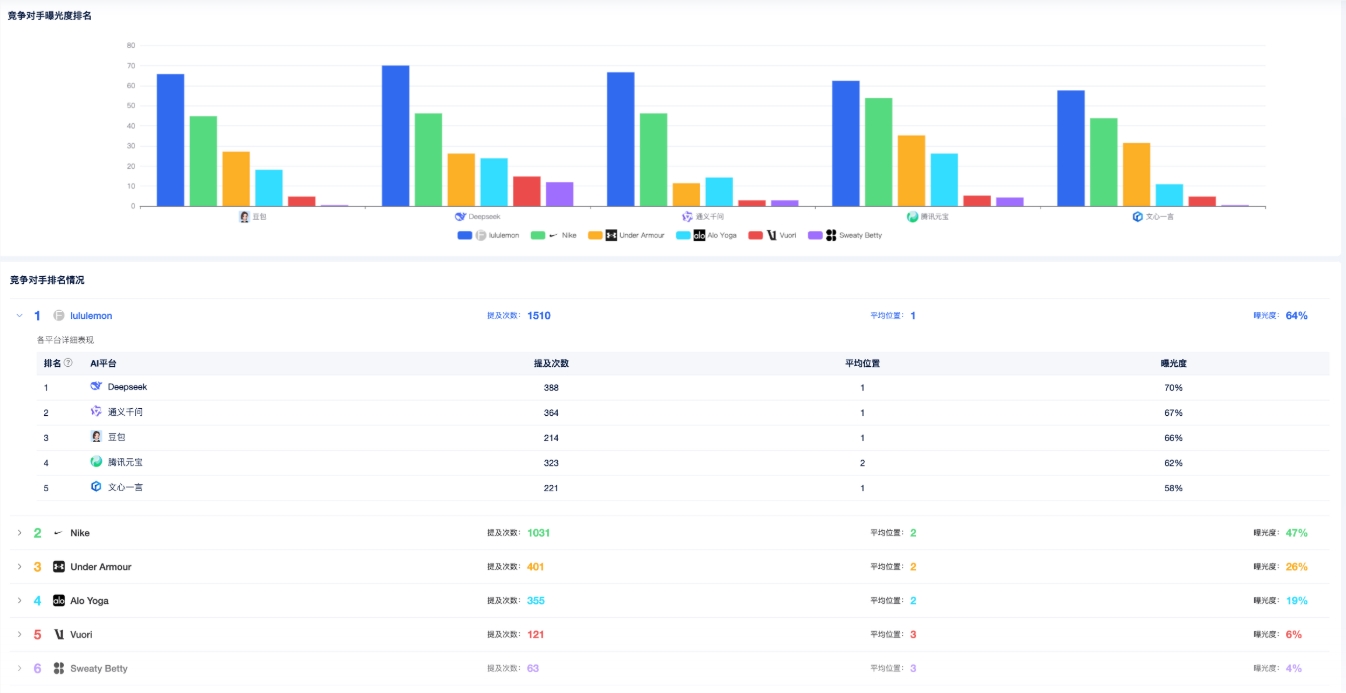Click the Deepseek icon in the platform table
Viewport: 1346px width, 693px height.
pos(97,387)
